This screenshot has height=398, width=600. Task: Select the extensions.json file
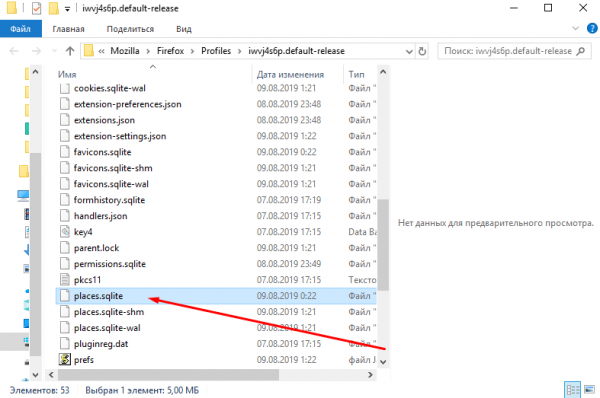(104, 120)
